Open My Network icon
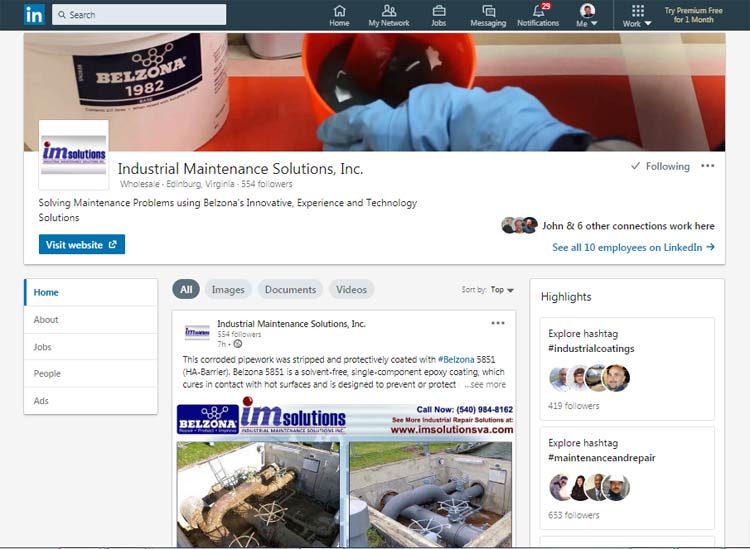750x549 pixels. 388,11
